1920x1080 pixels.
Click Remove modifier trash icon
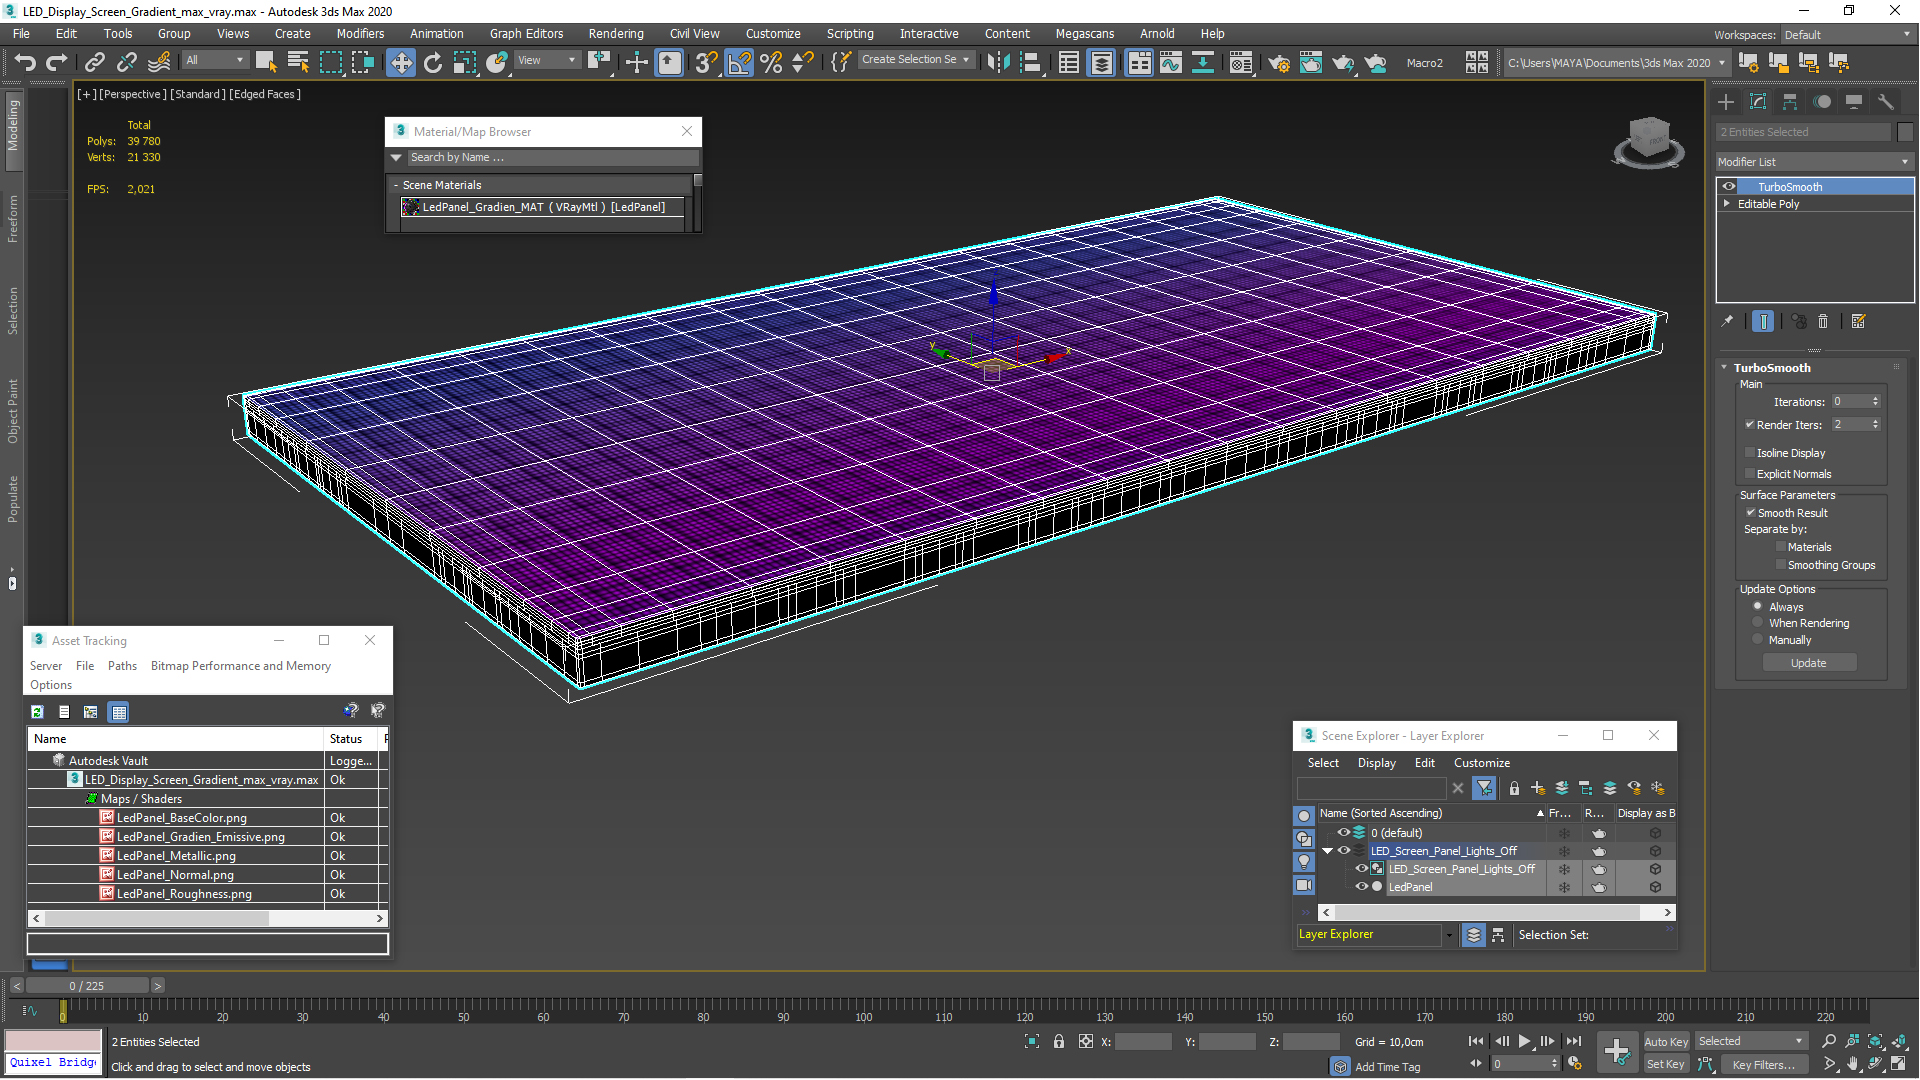coord(1823,321)
